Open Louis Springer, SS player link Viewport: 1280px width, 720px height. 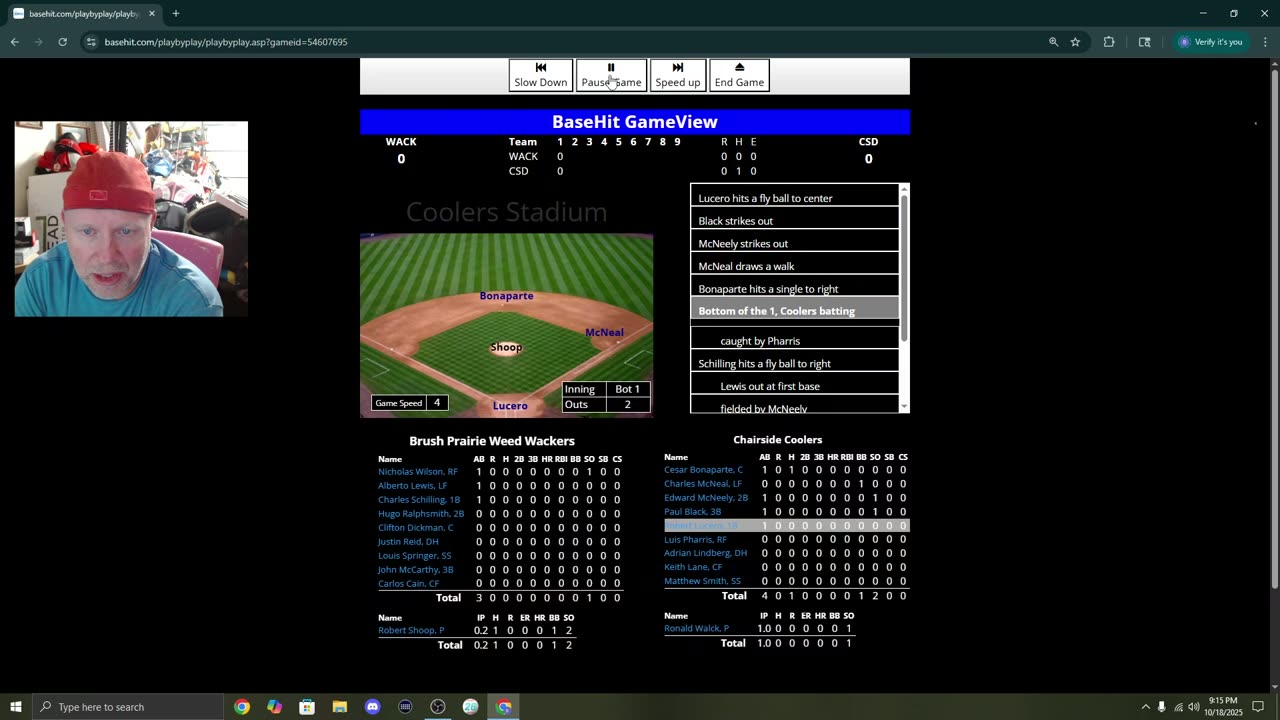click(414, 556)
